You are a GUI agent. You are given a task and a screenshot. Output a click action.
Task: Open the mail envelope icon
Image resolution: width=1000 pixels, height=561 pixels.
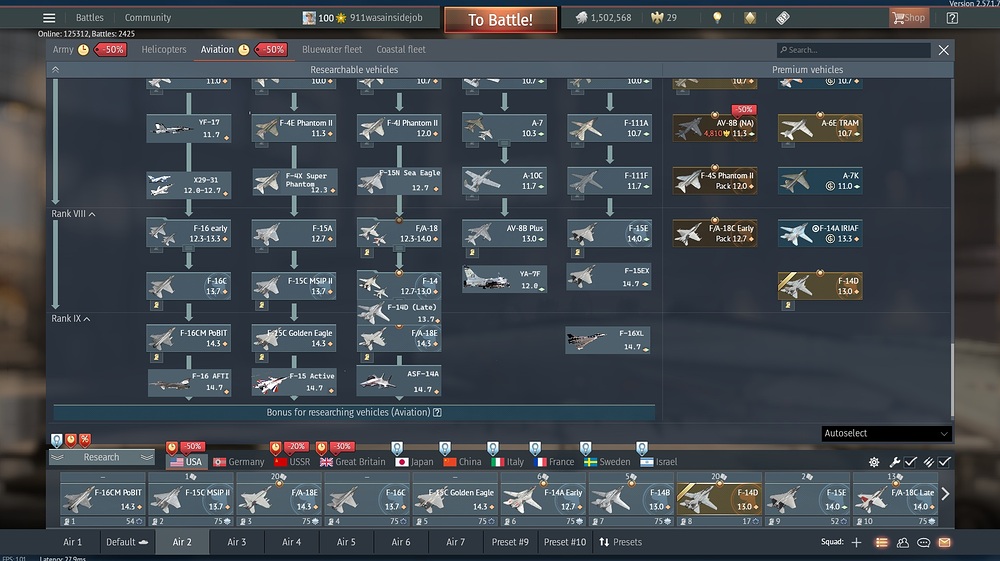point(945,543)
